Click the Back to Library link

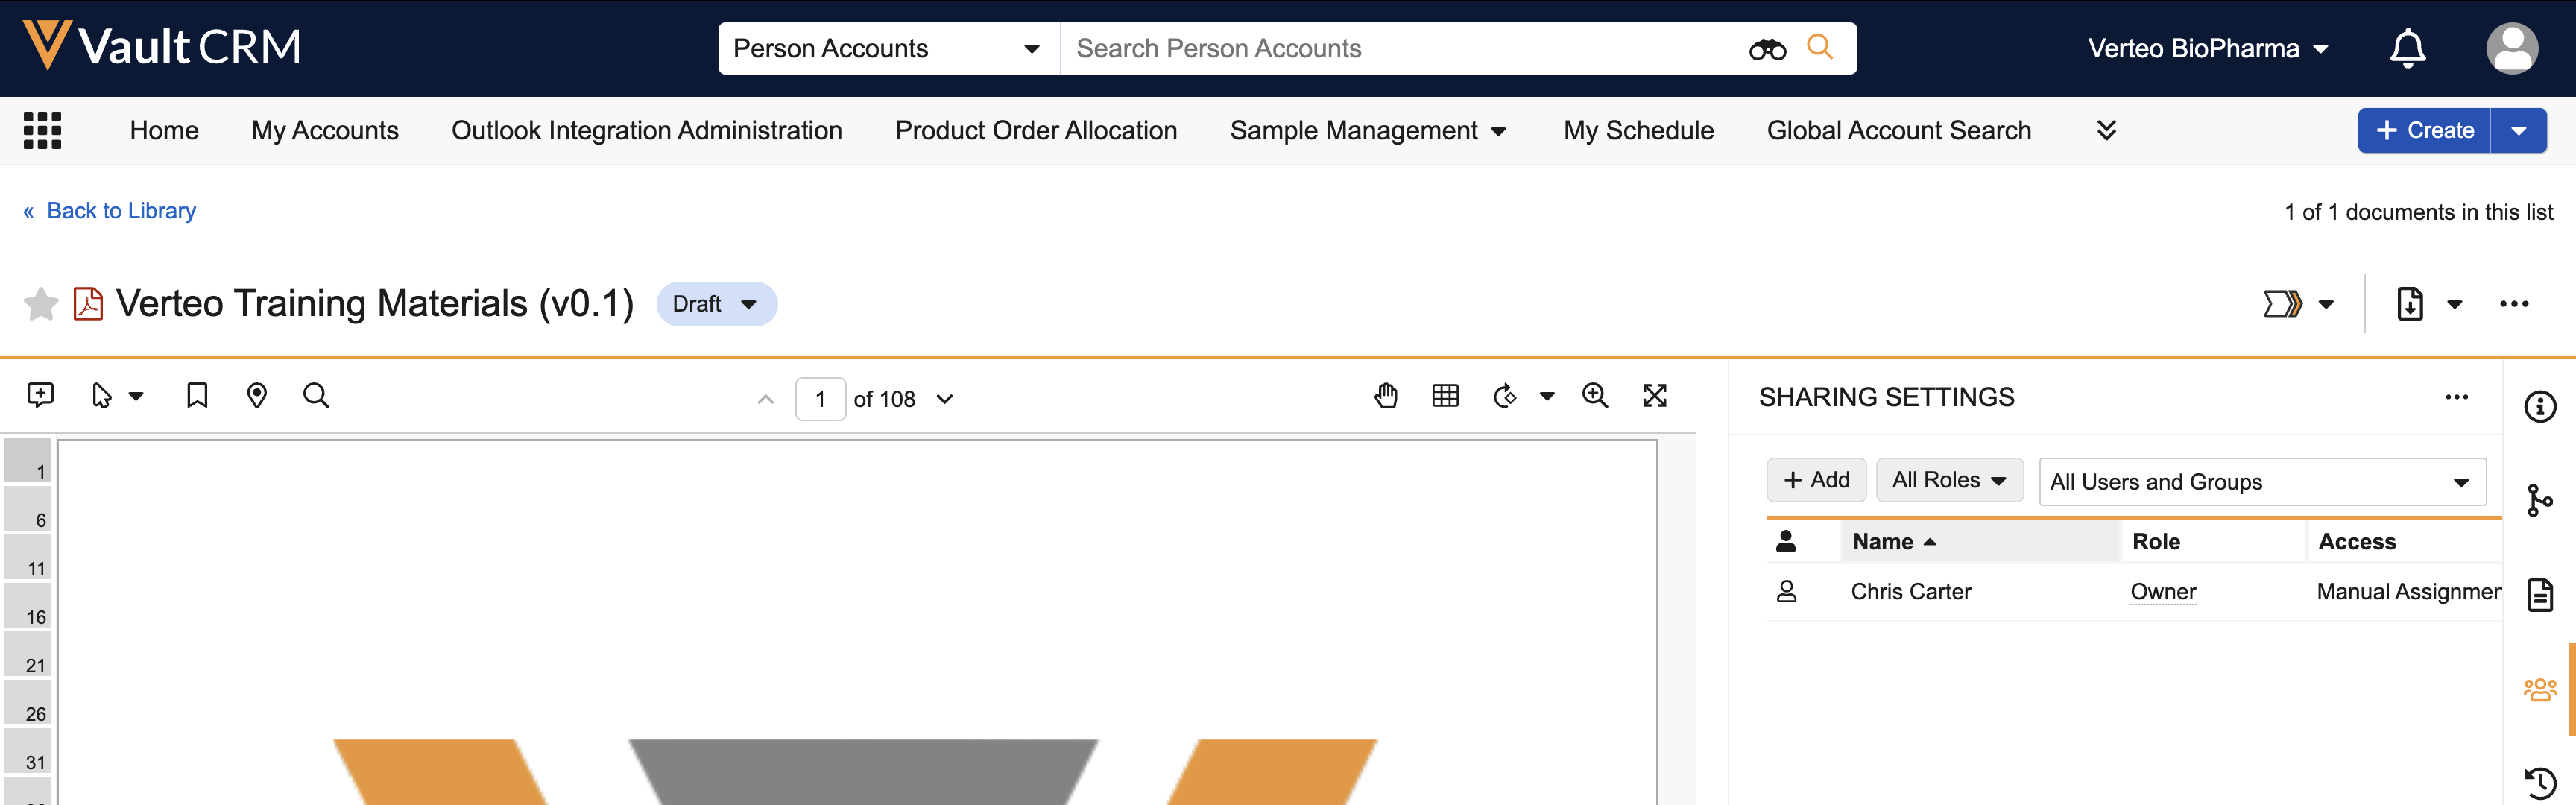click(121, 211)
